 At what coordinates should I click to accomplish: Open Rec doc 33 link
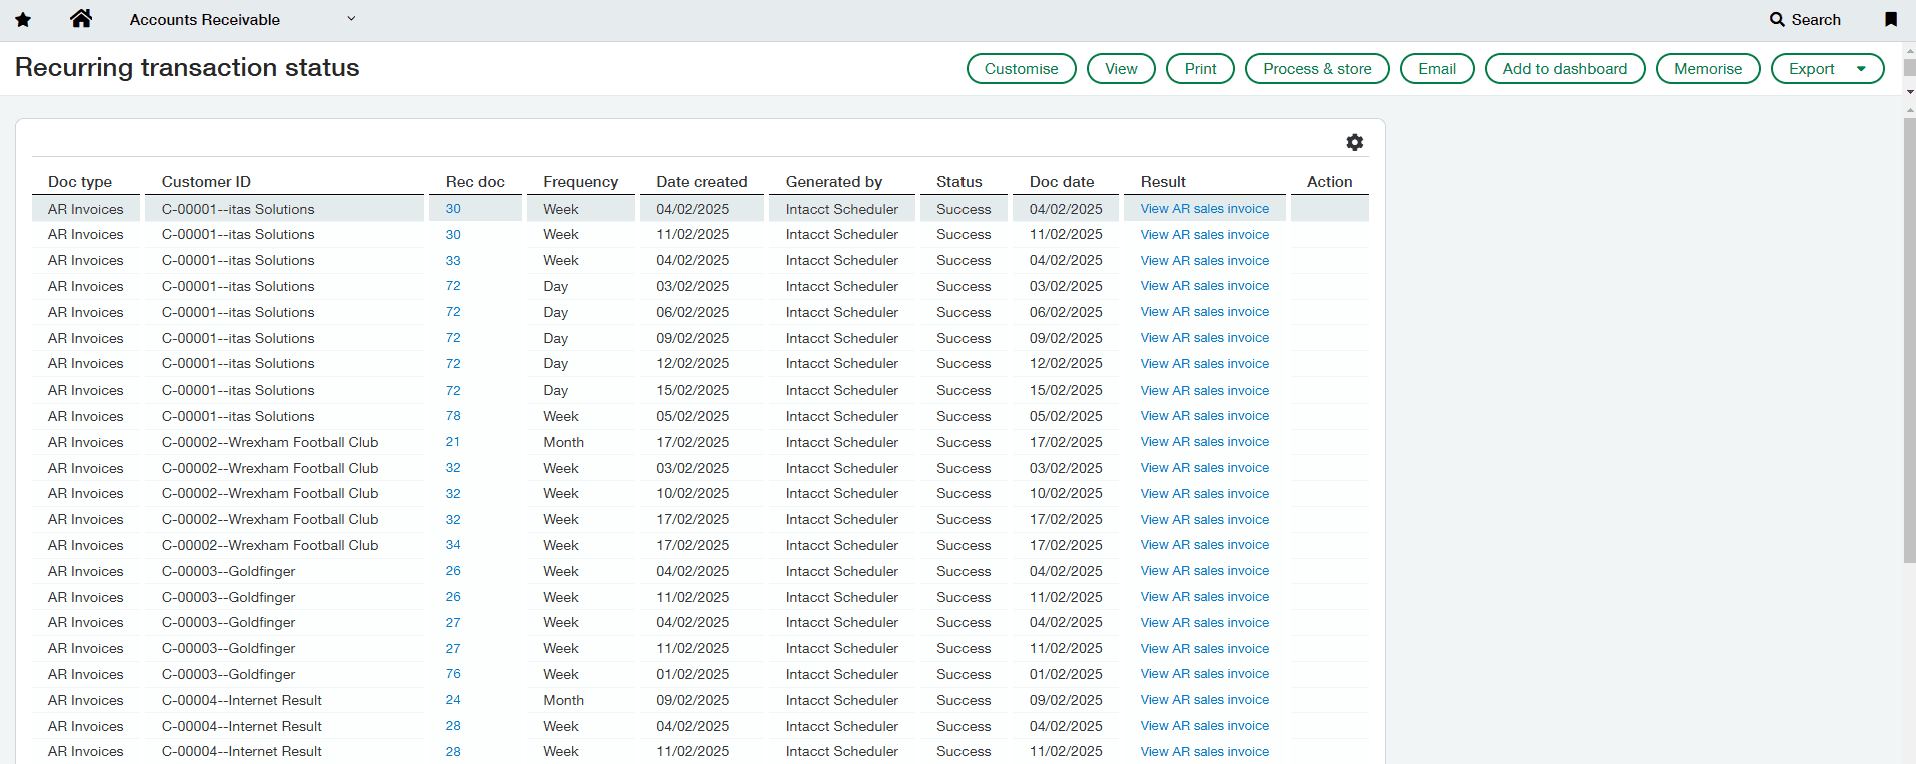pos(453,261)
